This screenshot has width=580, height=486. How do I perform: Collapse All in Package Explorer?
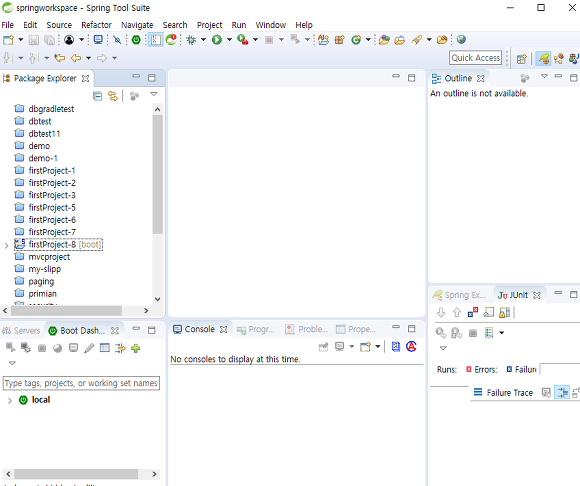pyautogui.click(x=97, y=96)
